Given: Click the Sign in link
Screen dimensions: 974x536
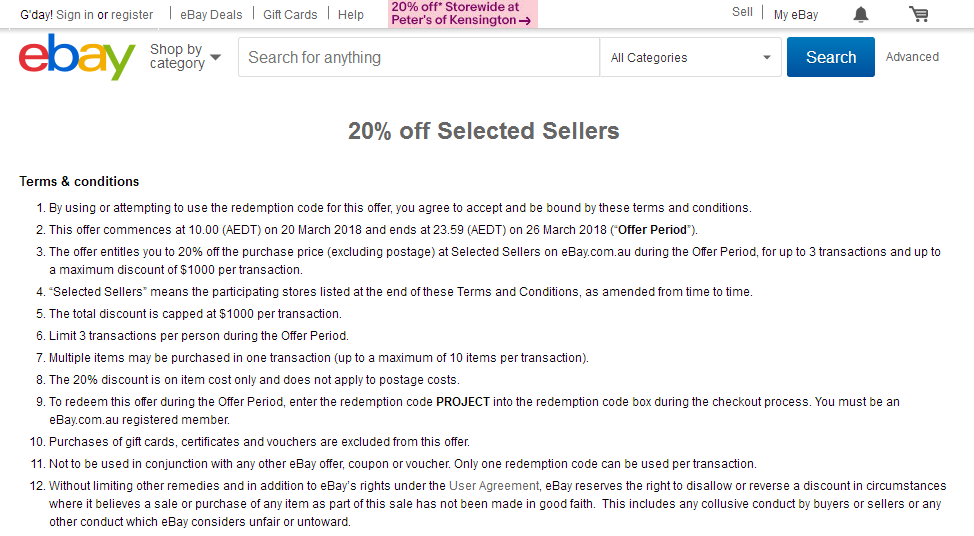Looking at the screenshot, I should 75,15.
